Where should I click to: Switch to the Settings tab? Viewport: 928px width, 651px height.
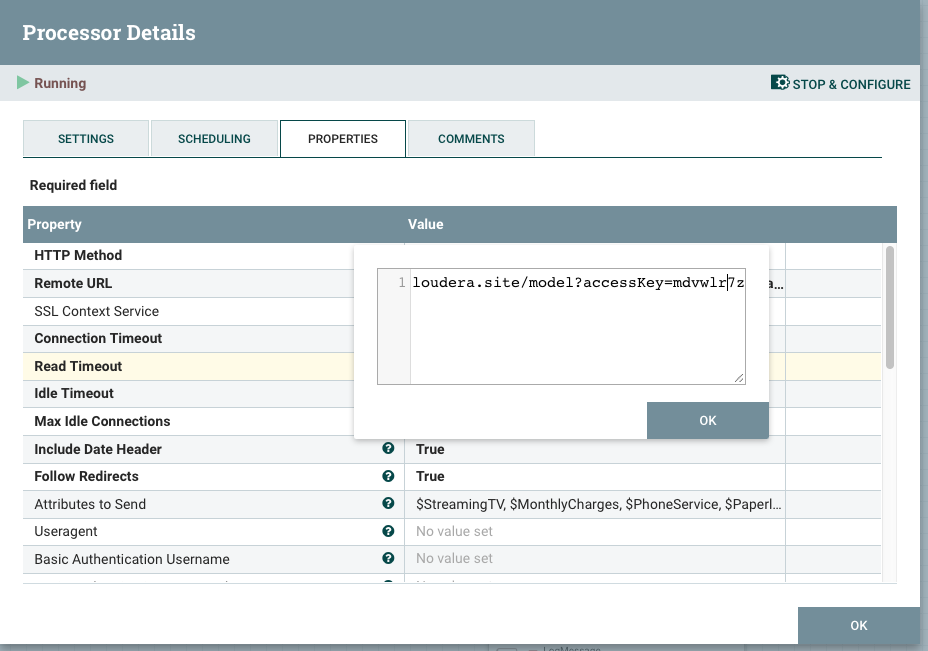[85, 138]
